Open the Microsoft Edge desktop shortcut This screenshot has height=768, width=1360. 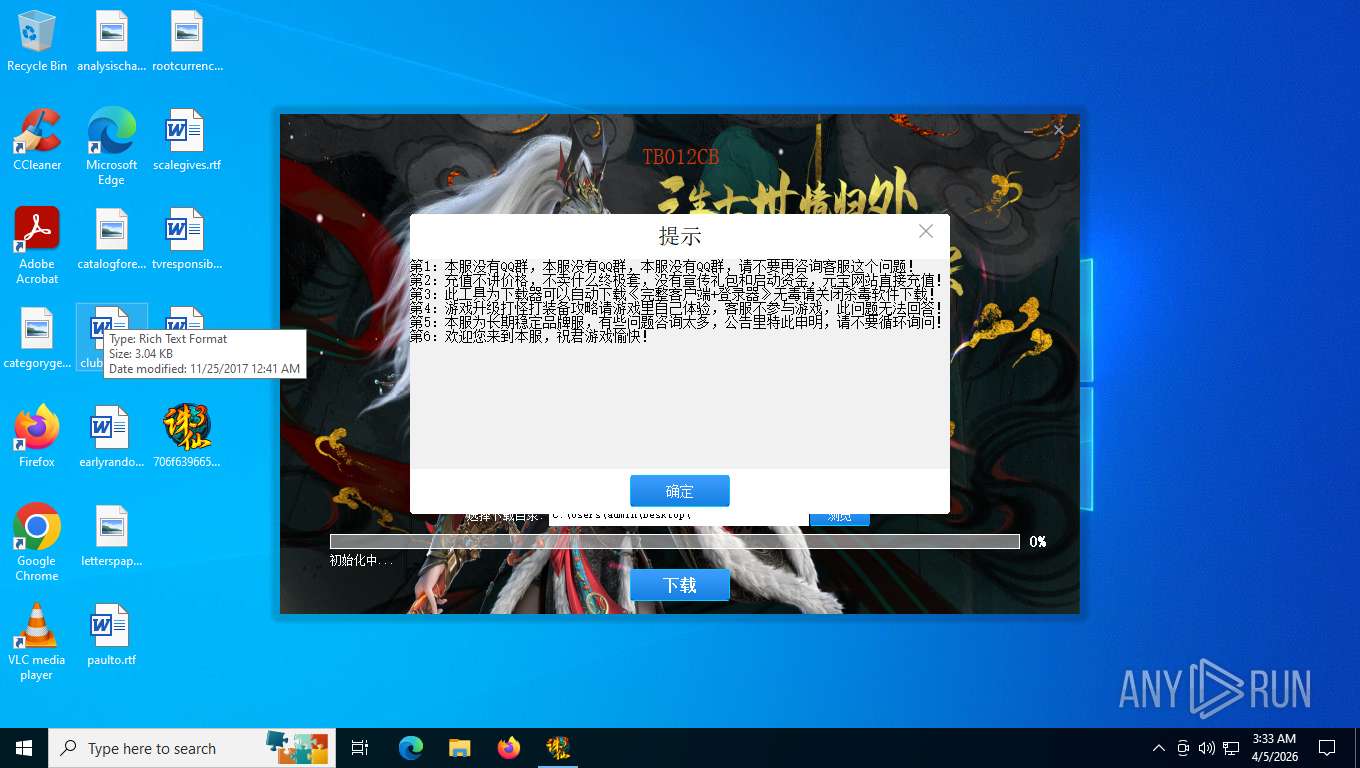click(112, 147)
